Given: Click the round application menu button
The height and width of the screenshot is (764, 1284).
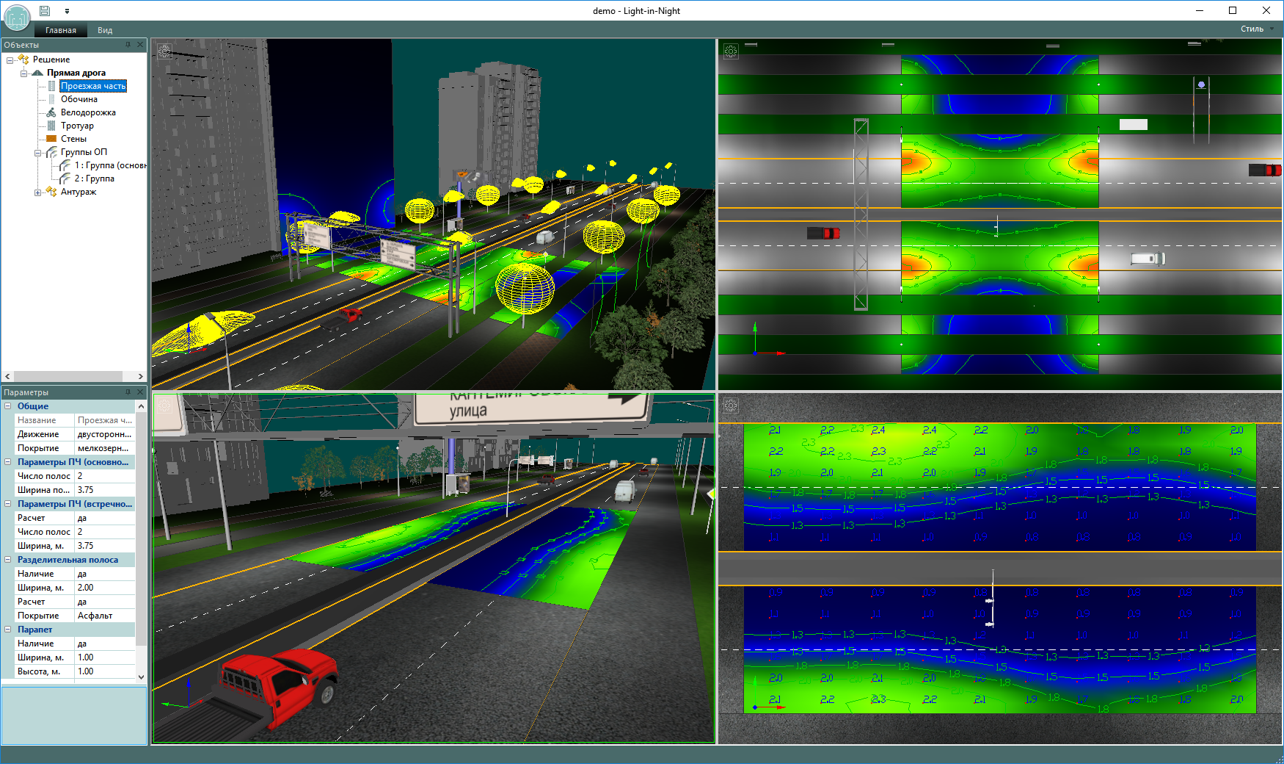Looking at the screenshot, I should click(17, 17).
